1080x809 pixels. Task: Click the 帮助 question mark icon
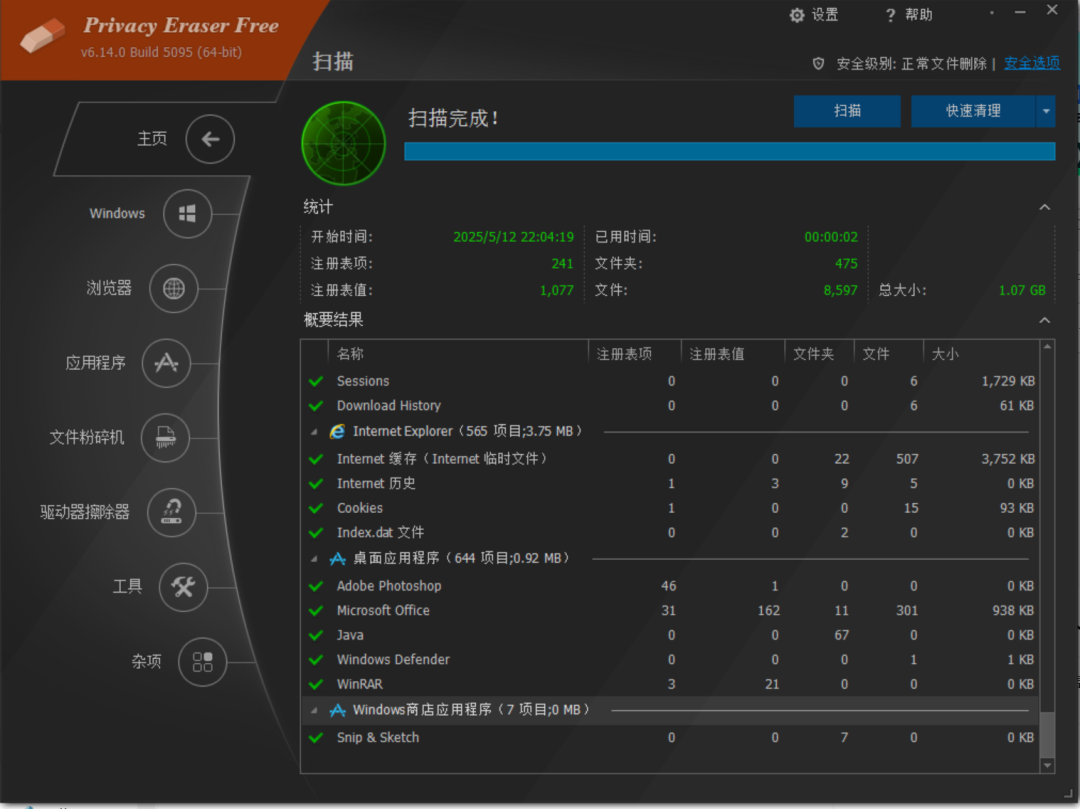click(x=891, y=15)
